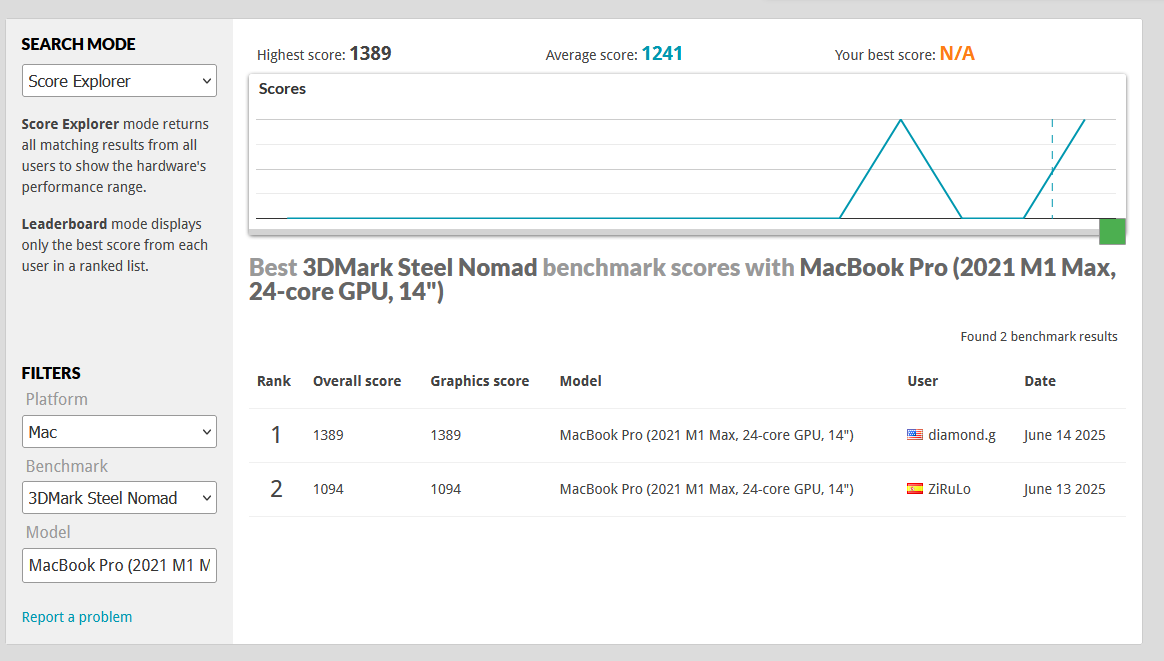This screenshot has height=661, width=1164.
Task: Click the model name in ZiRuLo row
Action: (707, 489)
